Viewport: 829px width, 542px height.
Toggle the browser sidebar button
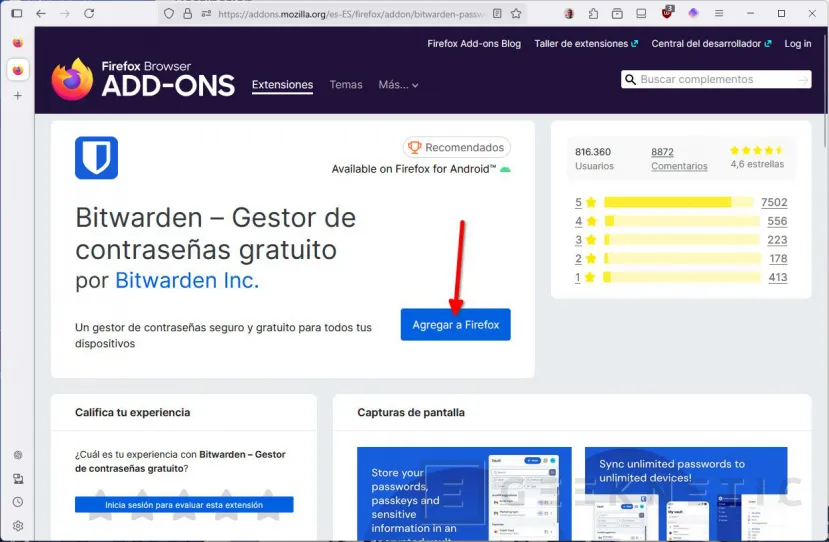[x=17, y=13]
